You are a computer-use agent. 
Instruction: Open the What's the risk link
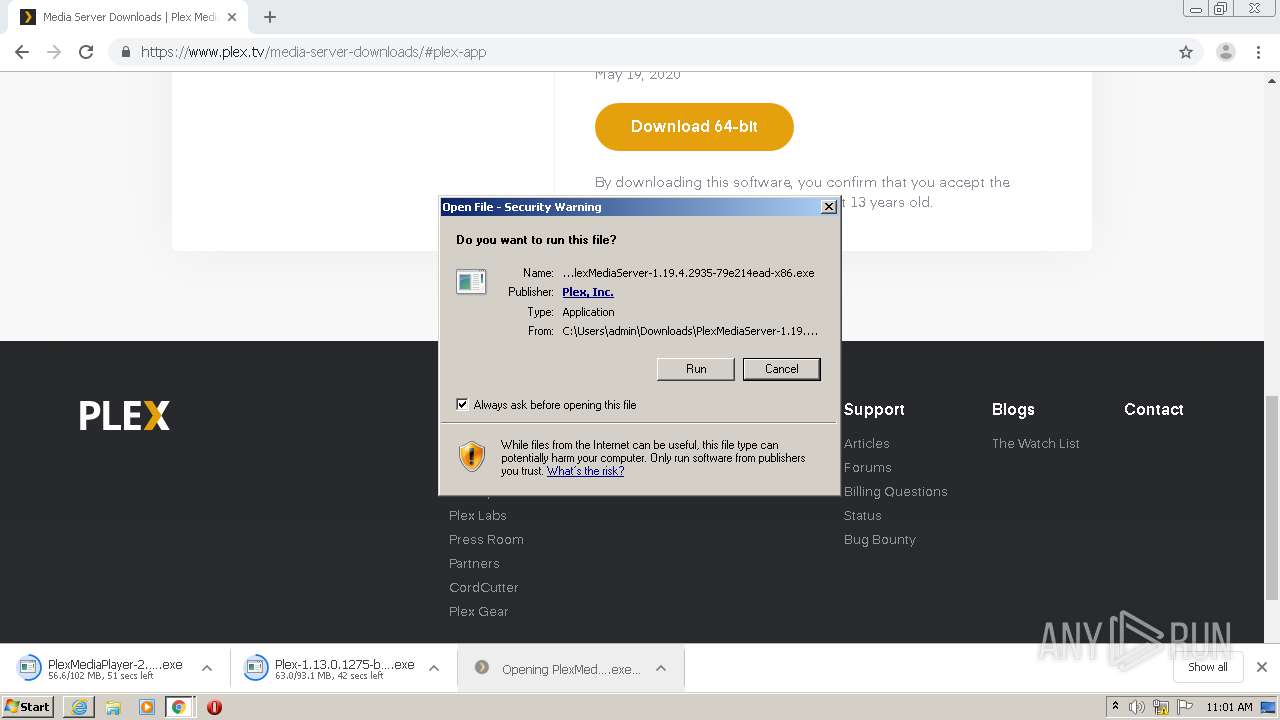[x=585, y=471]
